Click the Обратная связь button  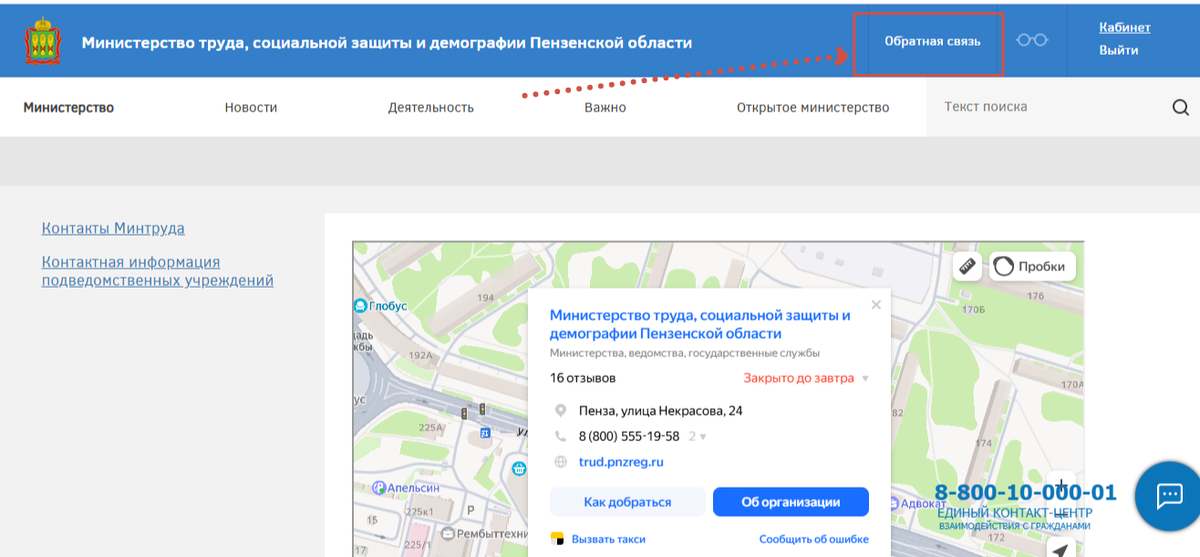tap(933, 42)
